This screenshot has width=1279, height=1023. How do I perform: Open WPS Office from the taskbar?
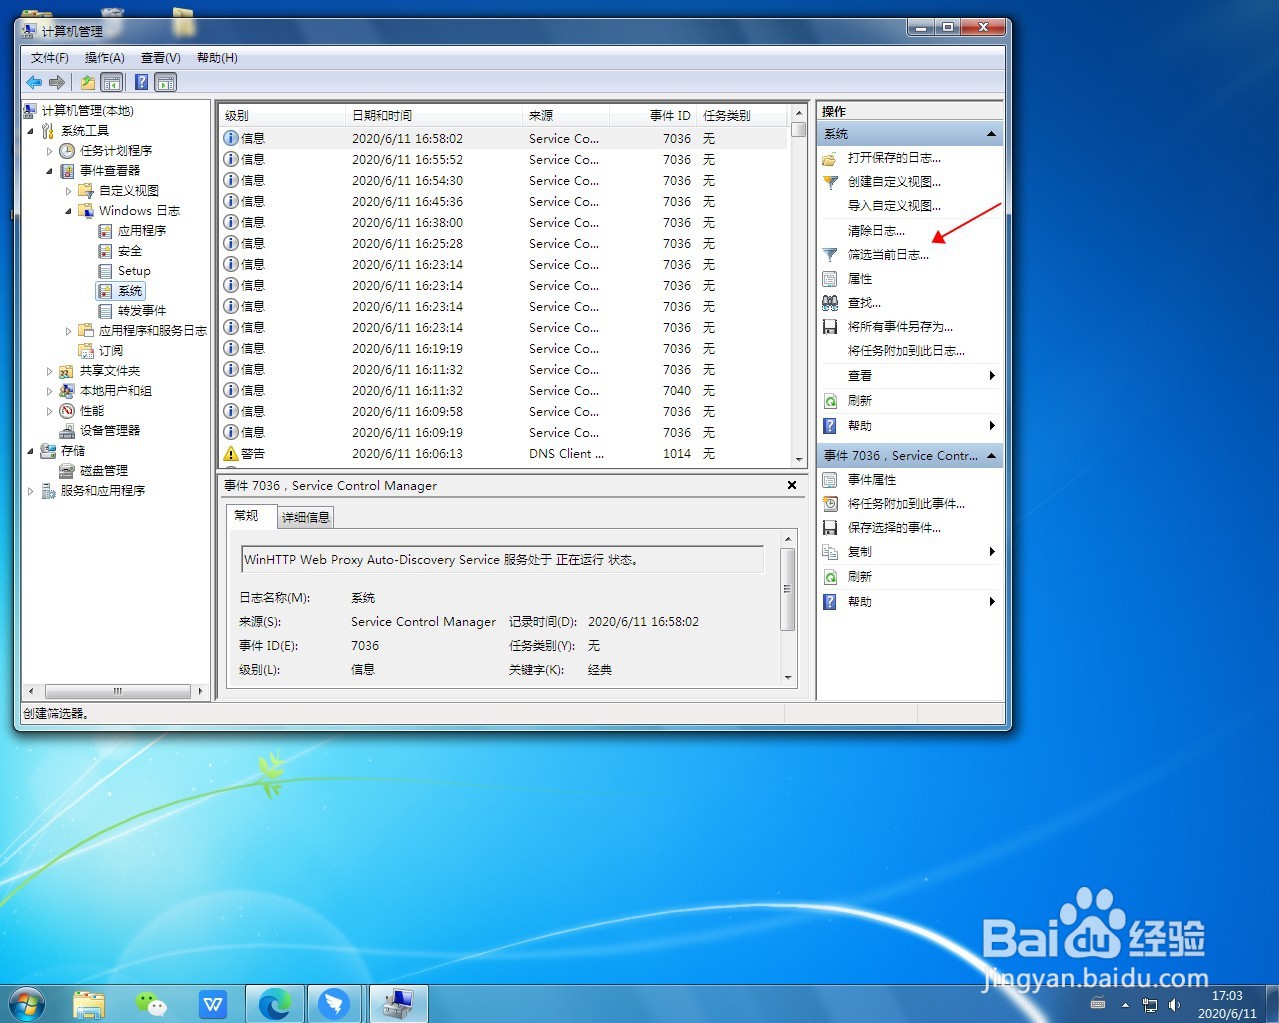coord(213,1003)
